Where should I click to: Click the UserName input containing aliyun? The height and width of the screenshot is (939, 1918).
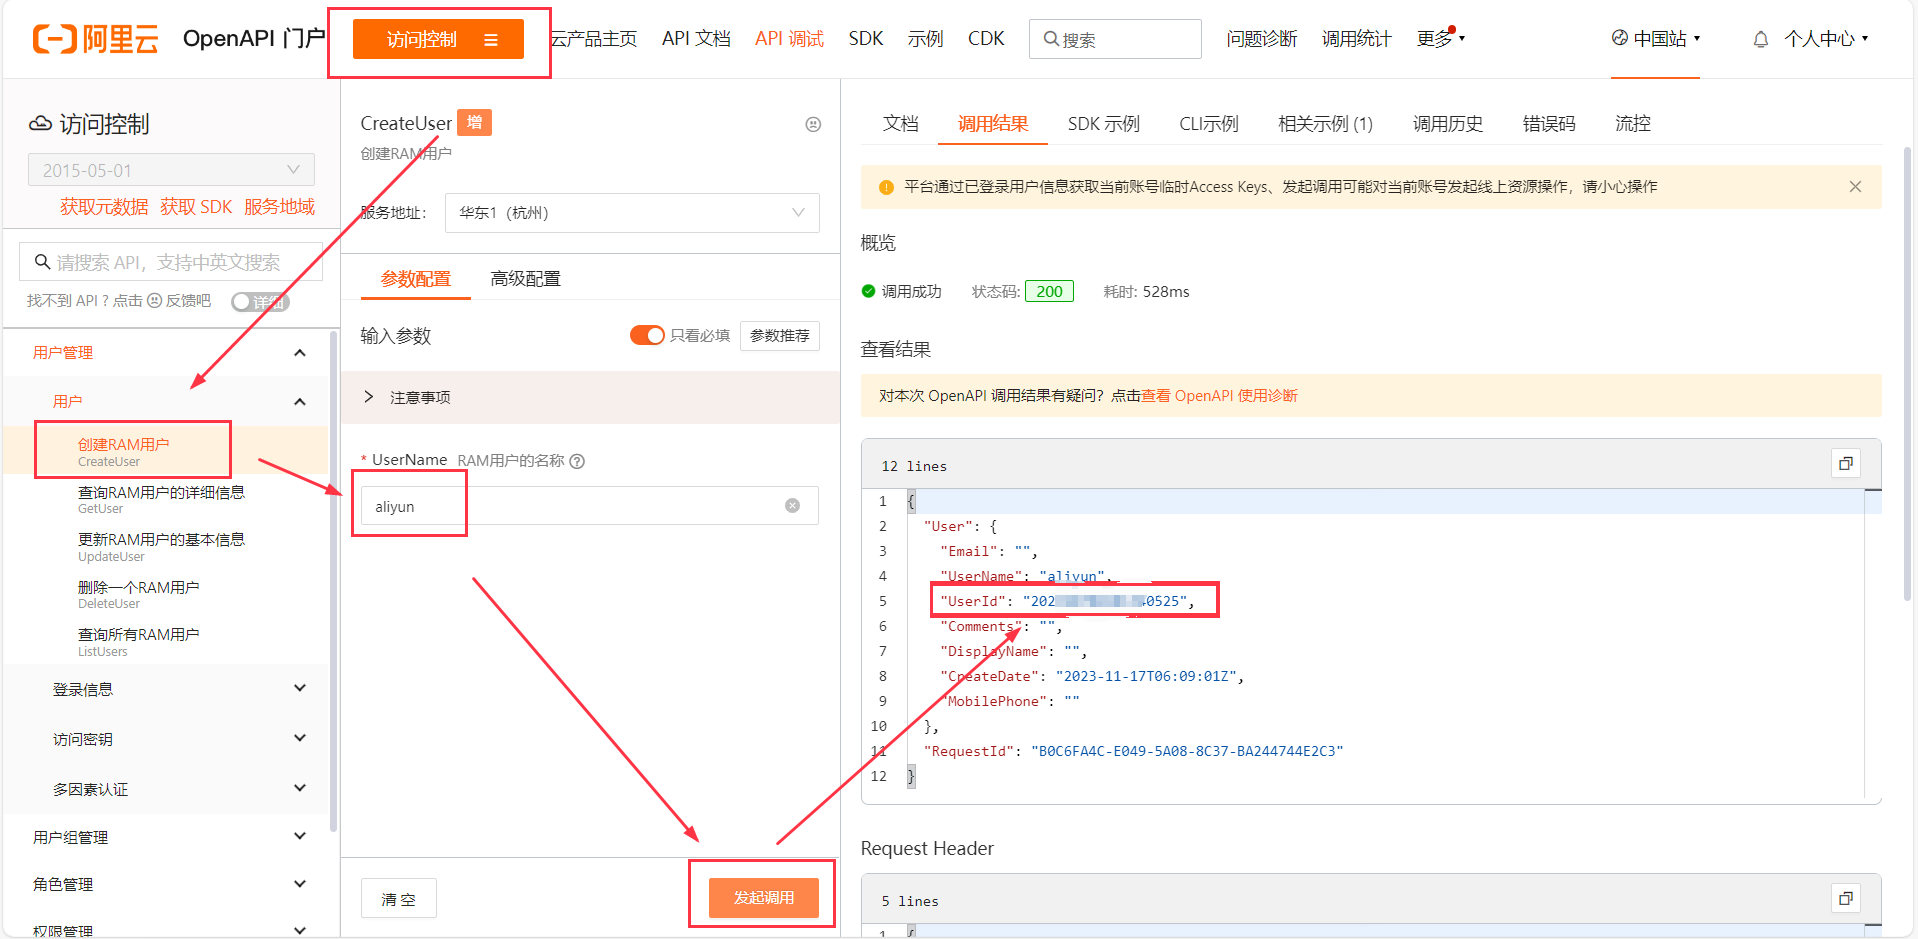pos(590,506)
